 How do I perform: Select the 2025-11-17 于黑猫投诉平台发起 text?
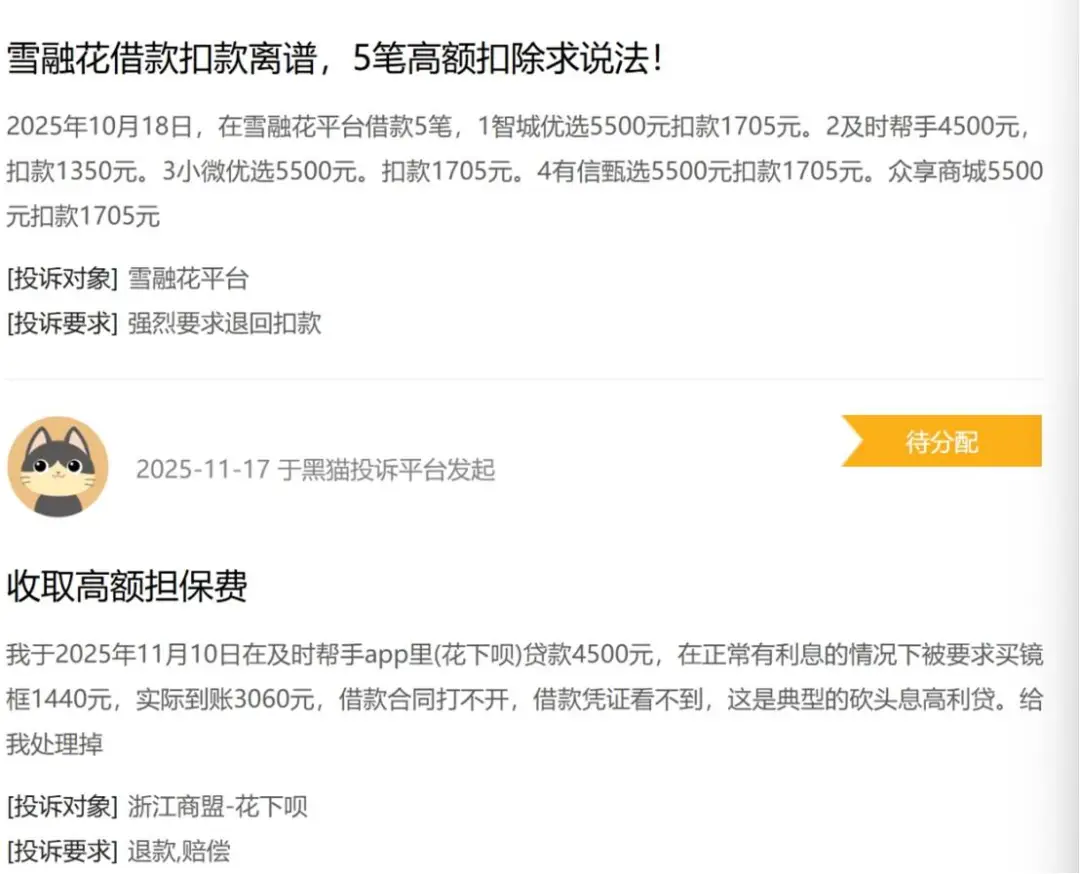[x=315, y=470]
